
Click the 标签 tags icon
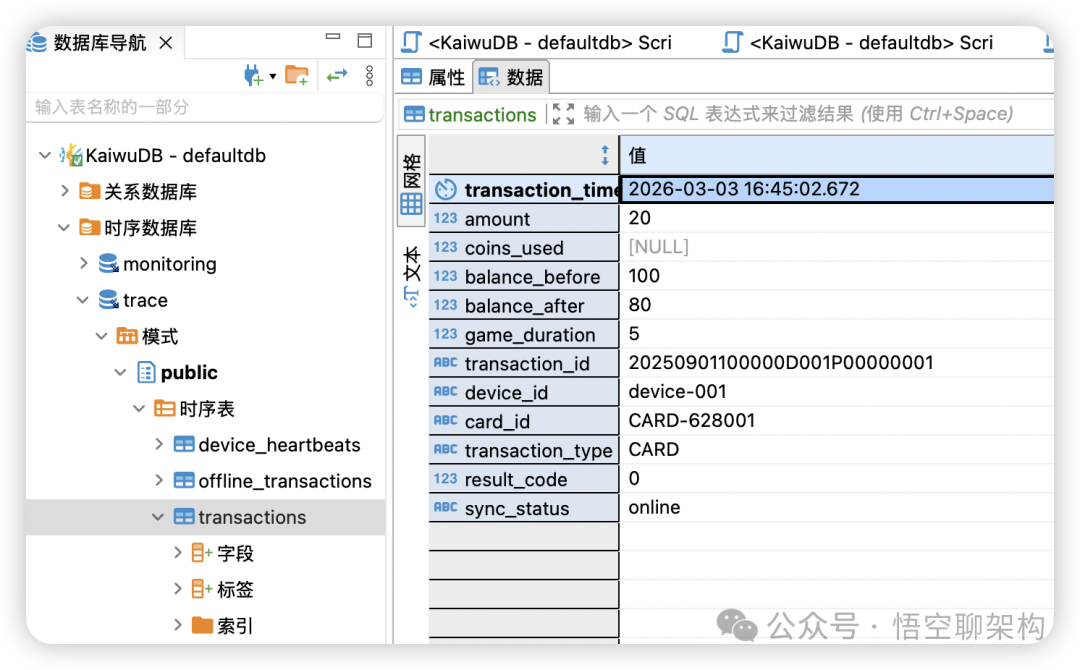(202, 589)
